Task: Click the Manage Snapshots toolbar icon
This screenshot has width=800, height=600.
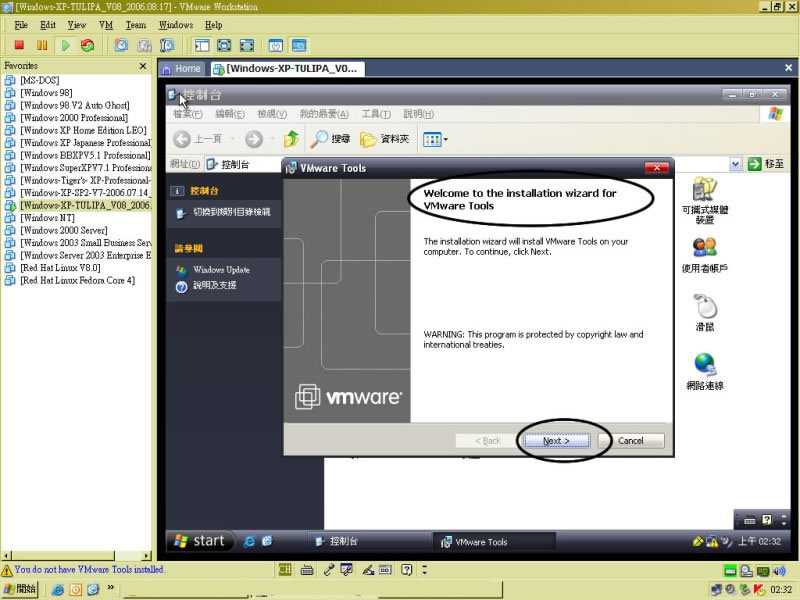Action: point(167,45)
